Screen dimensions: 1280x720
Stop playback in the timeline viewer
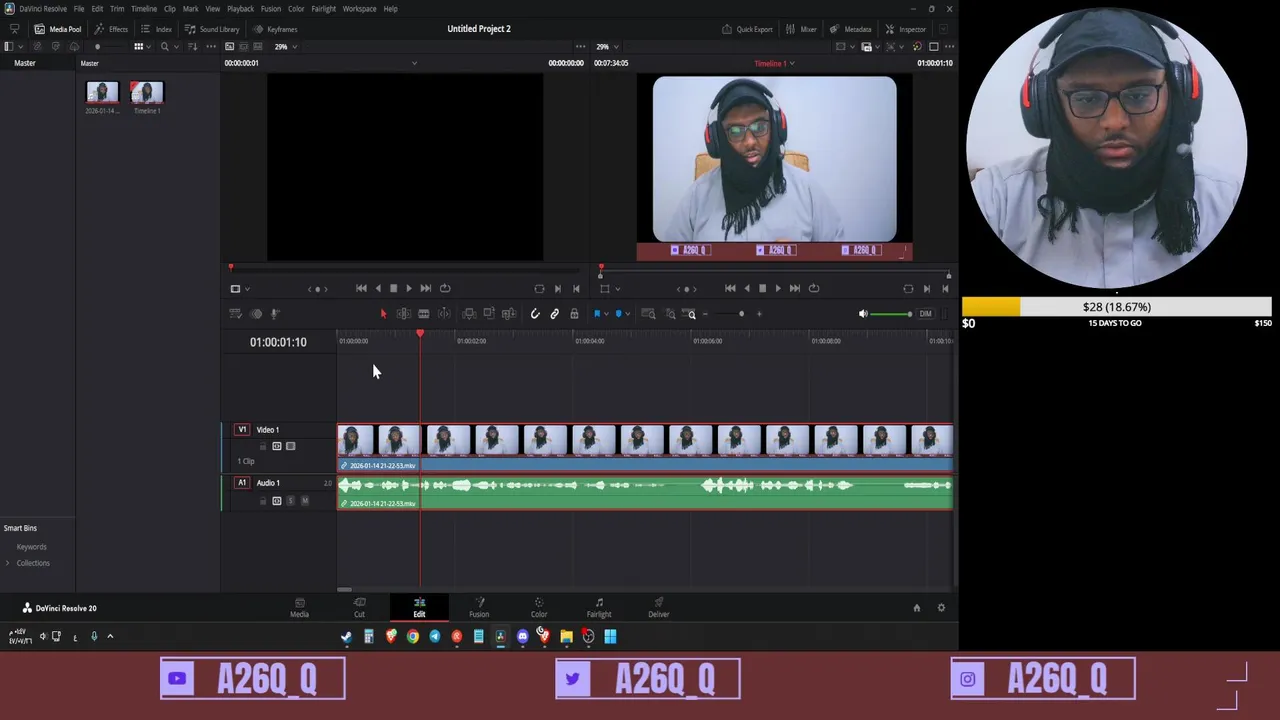pos(762,288)
